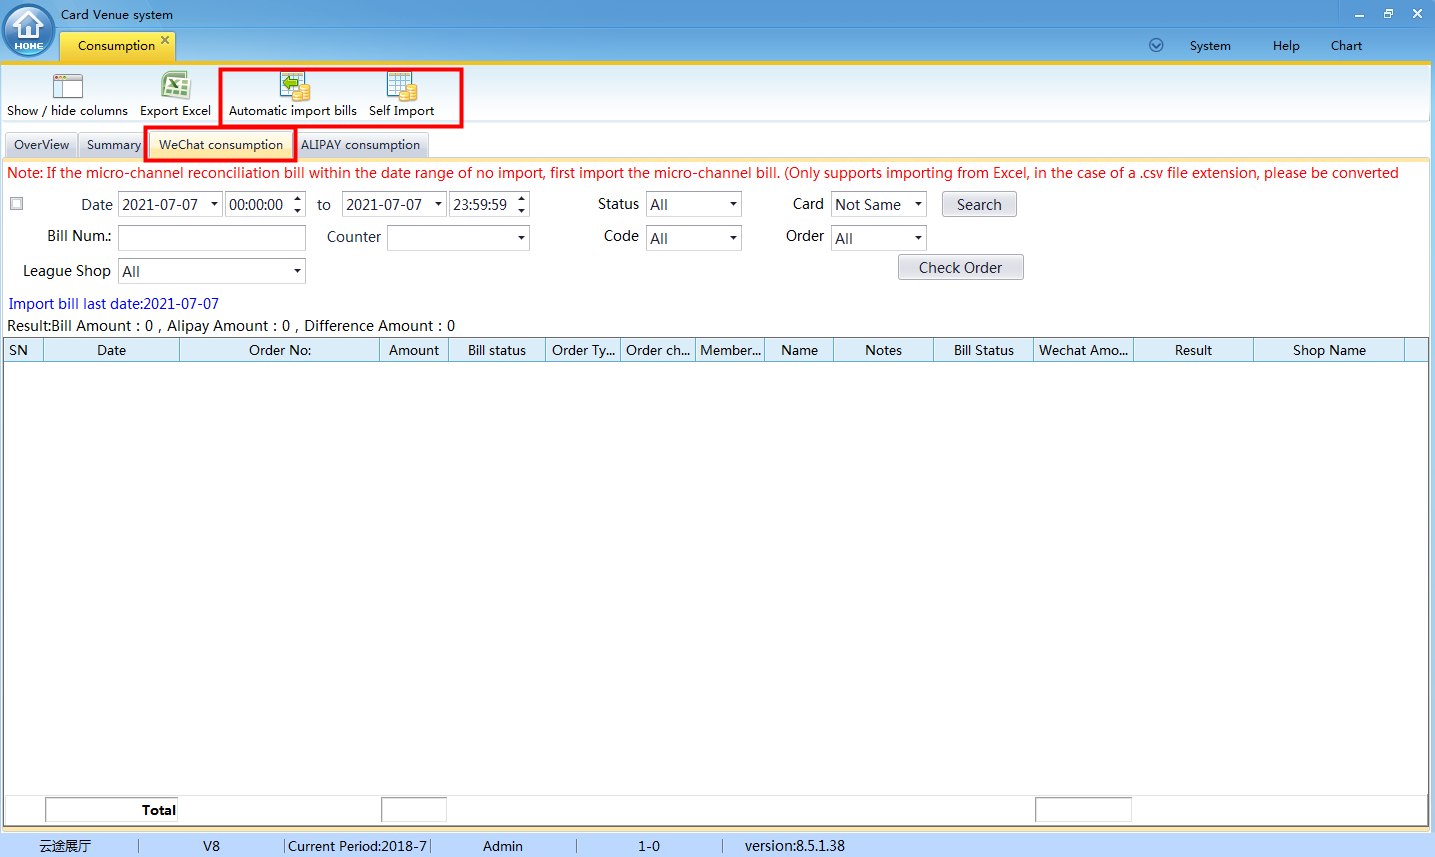
Task: Click '云途展厅' in the status bar
Action: pos(65,846)
